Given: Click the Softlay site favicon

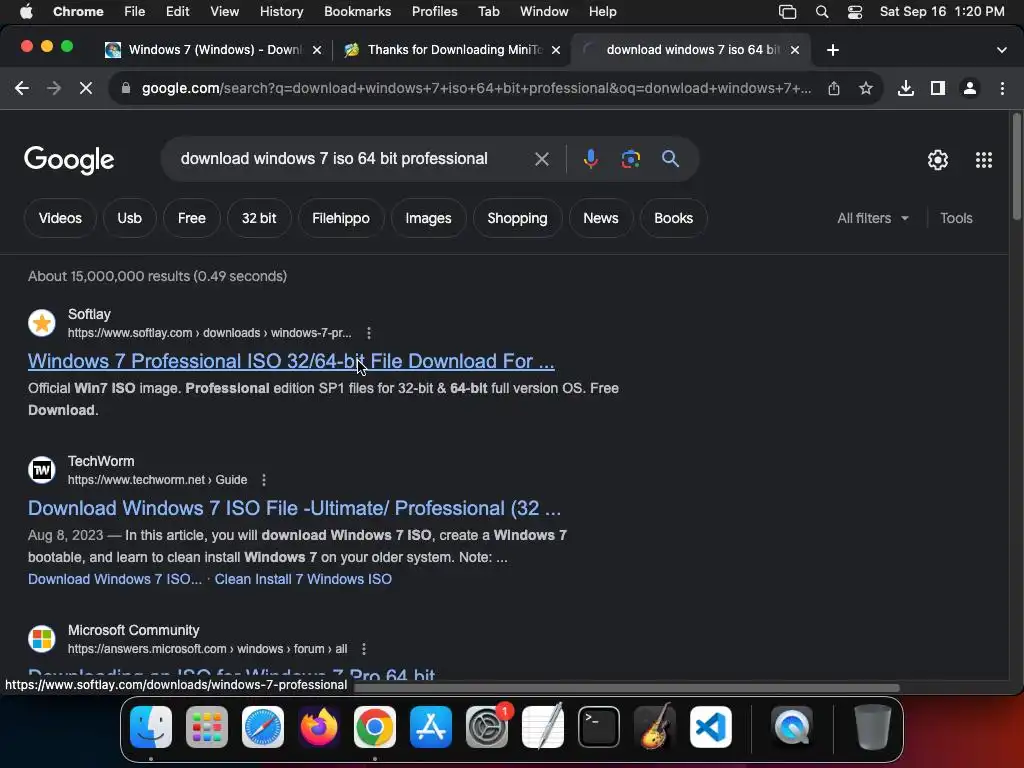Looking at the screenshot, I should tap(42, 323).
